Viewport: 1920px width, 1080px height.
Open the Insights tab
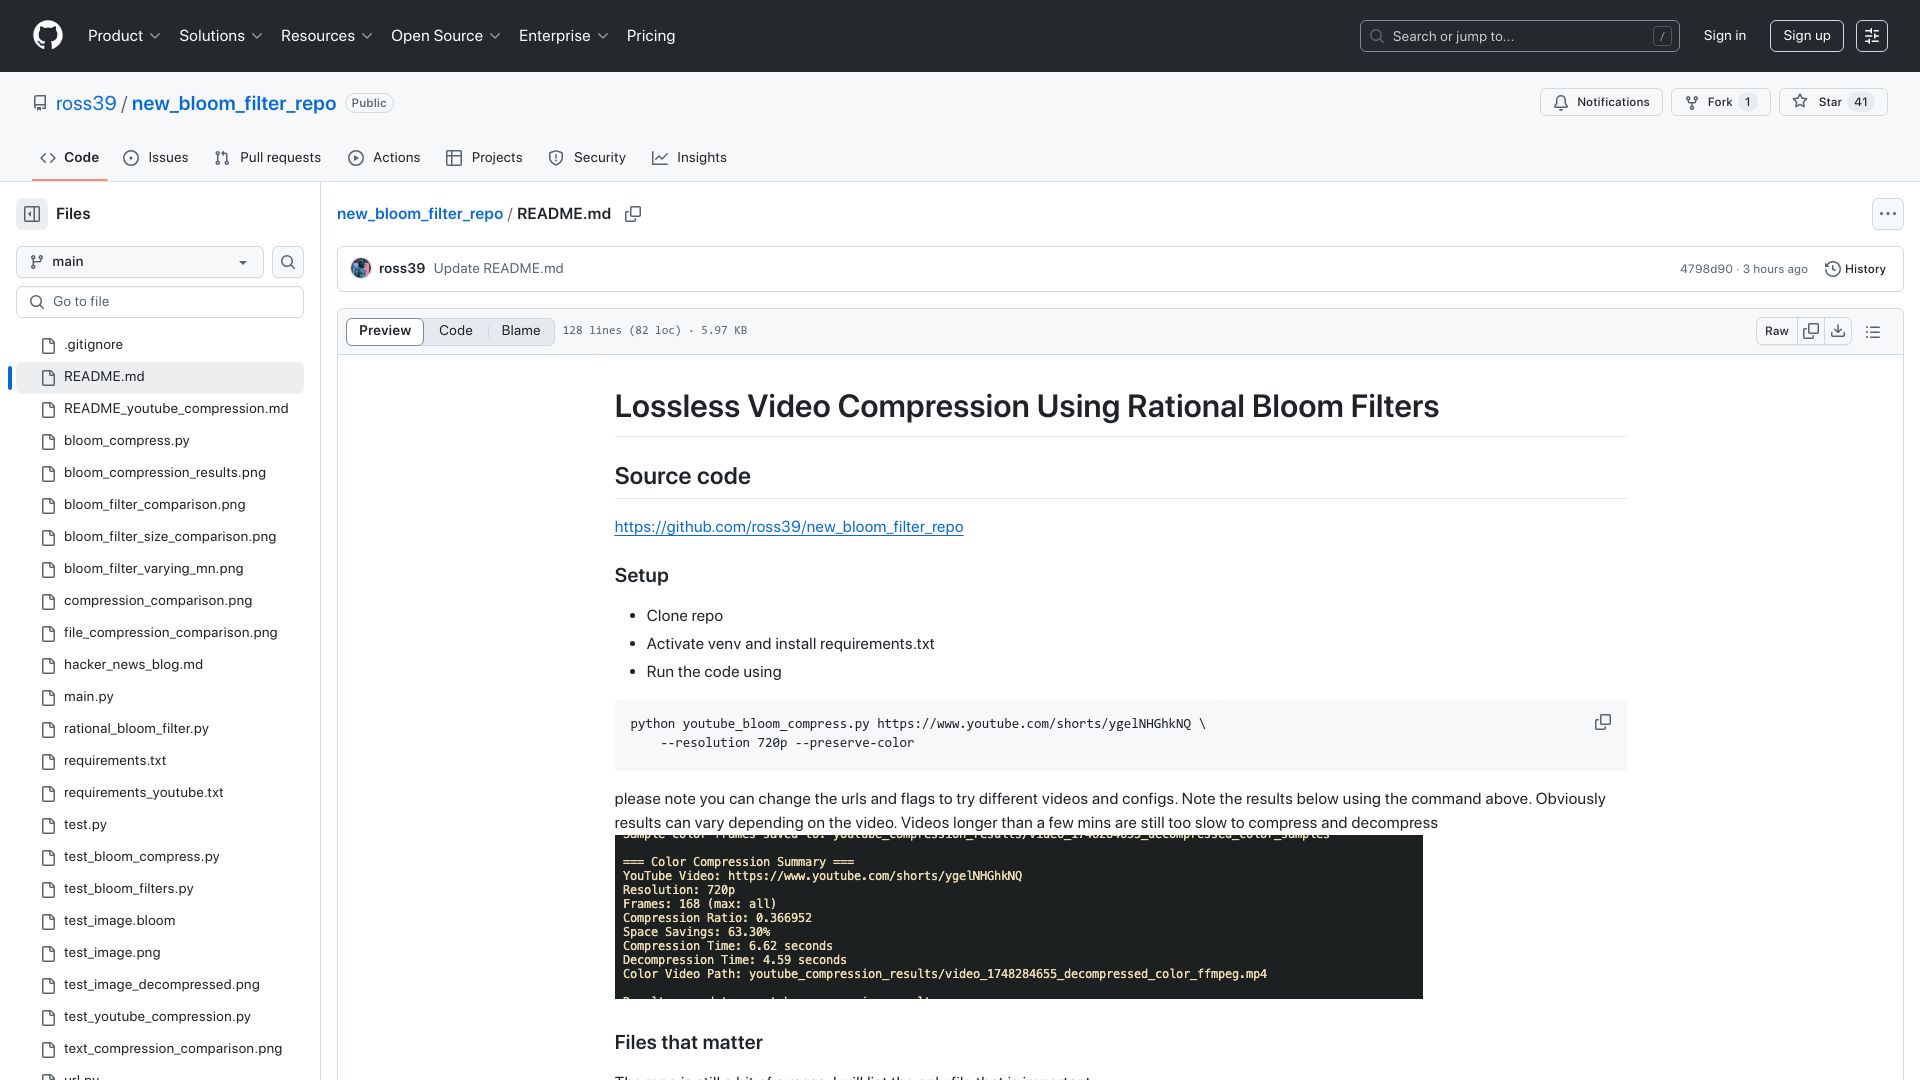point(689,158)
